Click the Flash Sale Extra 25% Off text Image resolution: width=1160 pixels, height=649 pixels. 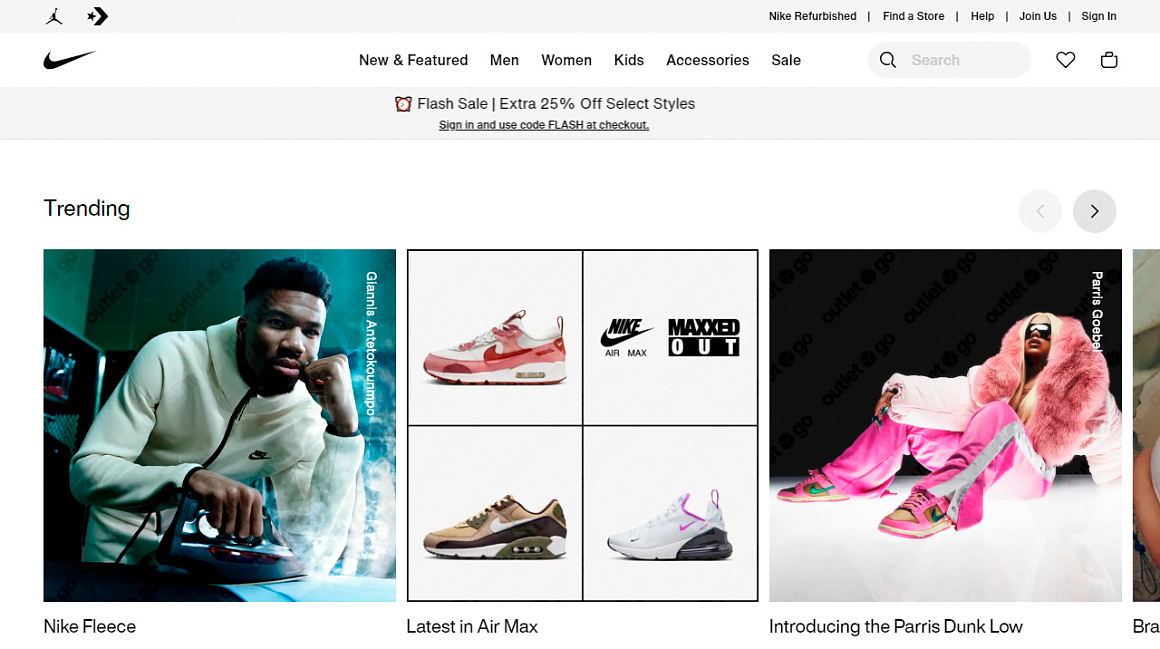click(556, 104)
